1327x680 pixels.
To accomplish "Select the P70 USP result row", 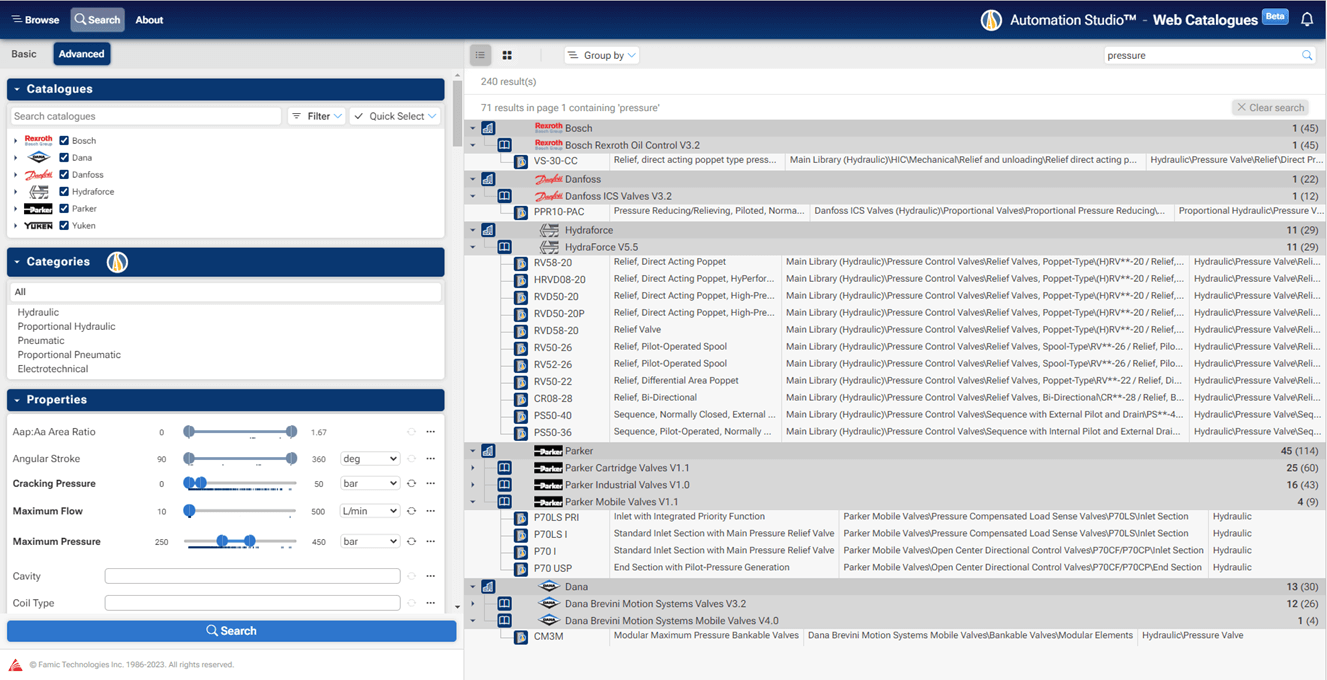I will [x=897, y=569].
